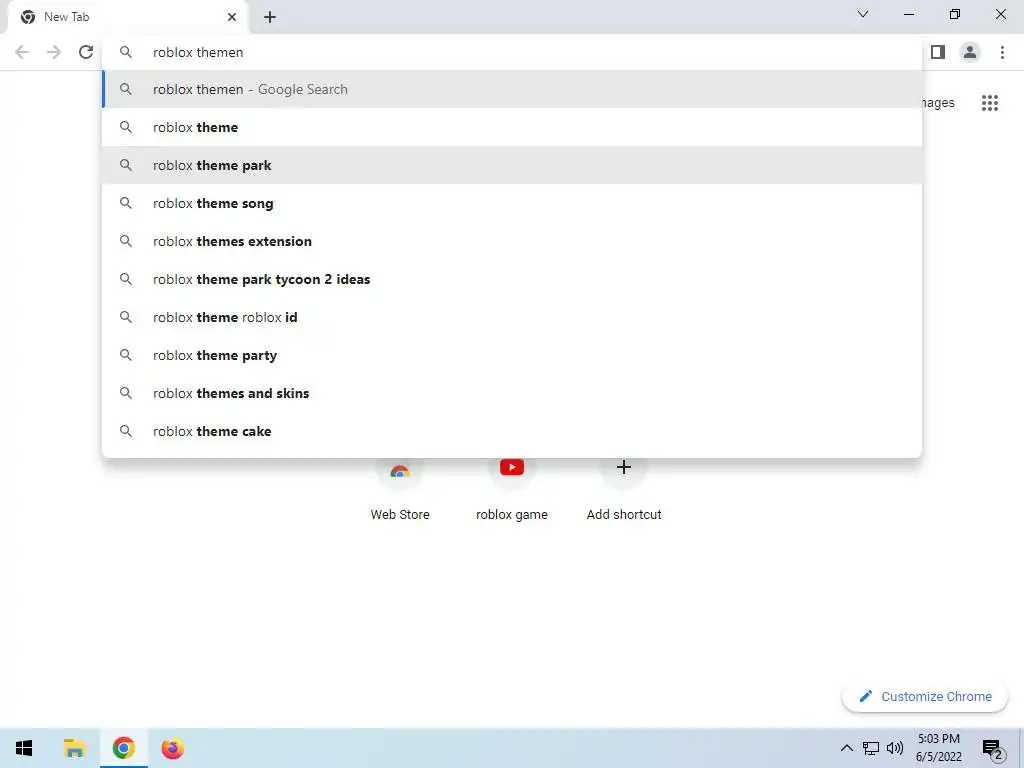Choose 'roblox themen - Google Search' suggestion
The image size is (1024, 768).
click(x=512, y=89)
